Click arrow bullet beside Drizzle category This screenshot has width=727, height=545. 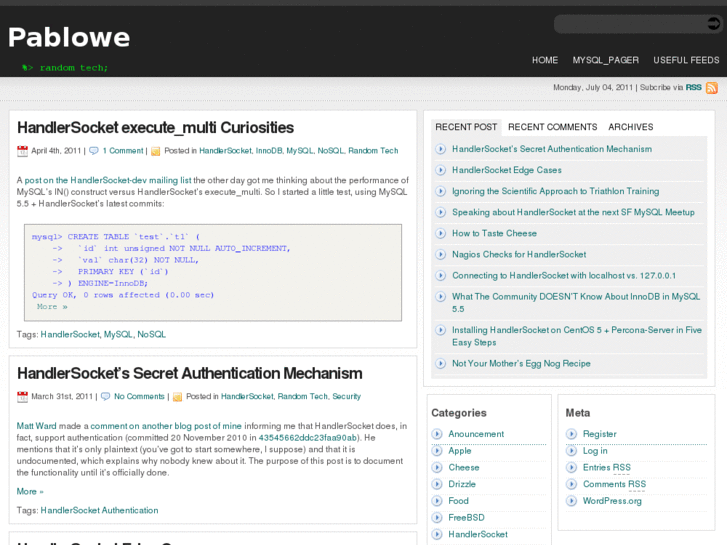[437, 484]
